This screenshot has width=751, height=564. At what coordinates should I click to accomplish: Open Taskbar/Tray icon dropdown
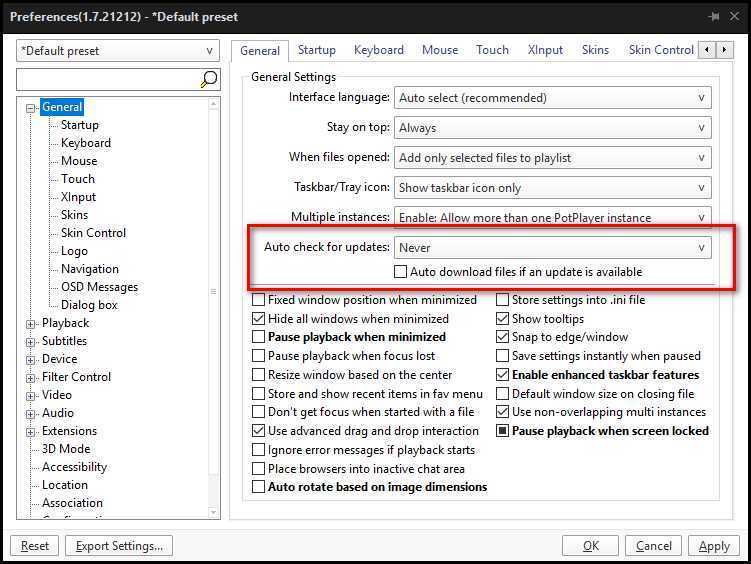pos(553,188)
